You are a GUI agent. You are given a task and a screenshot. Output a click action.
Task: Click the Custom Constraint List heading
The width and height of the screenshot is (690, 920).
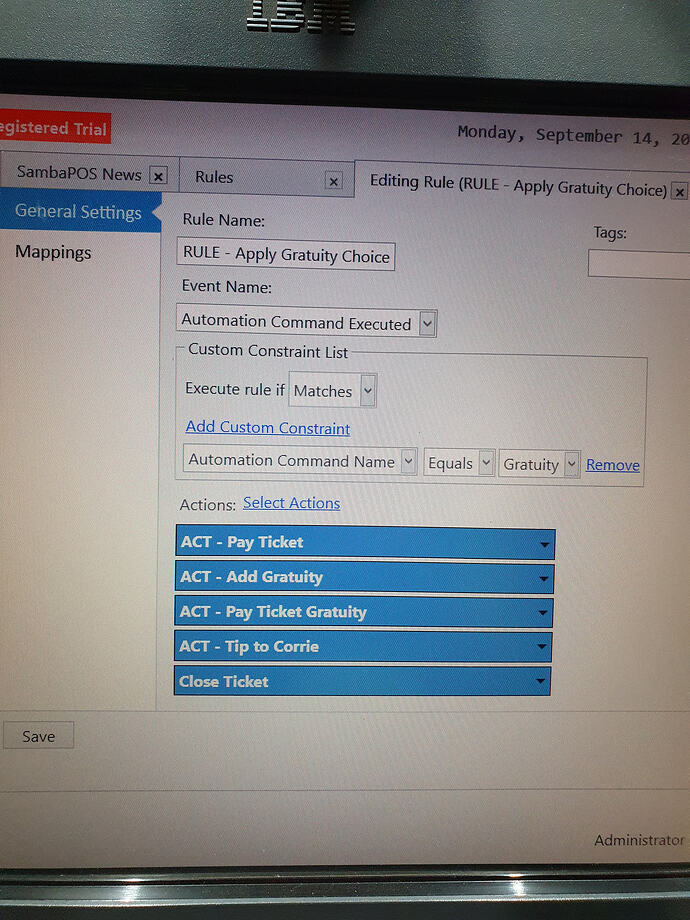point(268,351)
